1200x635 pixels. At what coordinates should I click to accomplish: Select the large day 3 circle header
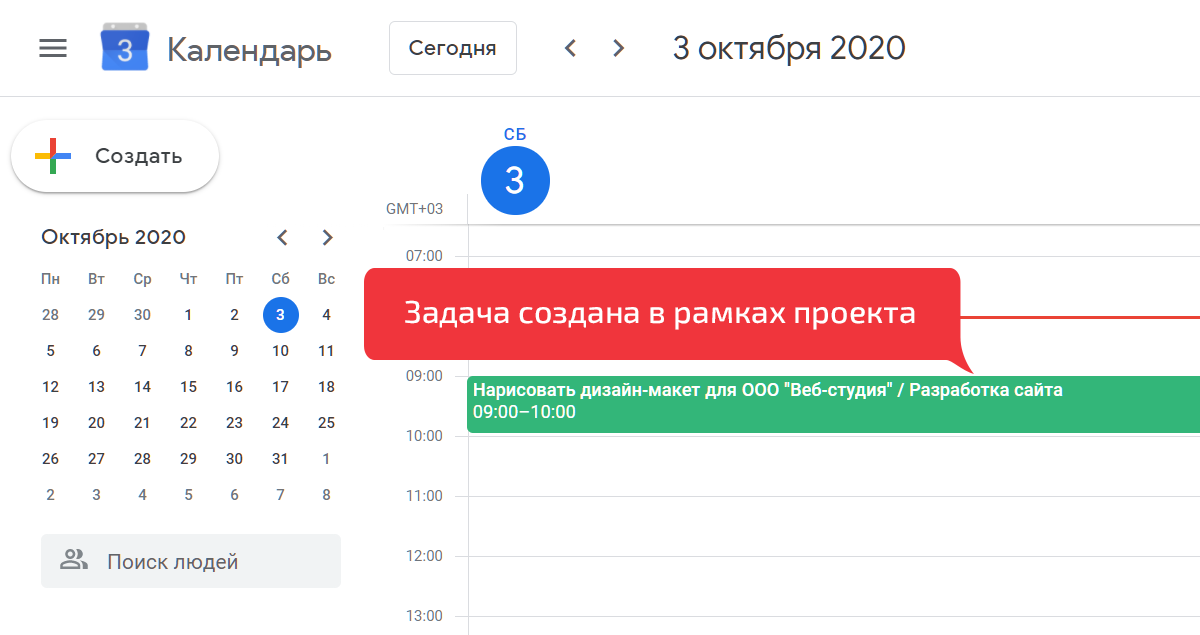click(x=515, y=180)
